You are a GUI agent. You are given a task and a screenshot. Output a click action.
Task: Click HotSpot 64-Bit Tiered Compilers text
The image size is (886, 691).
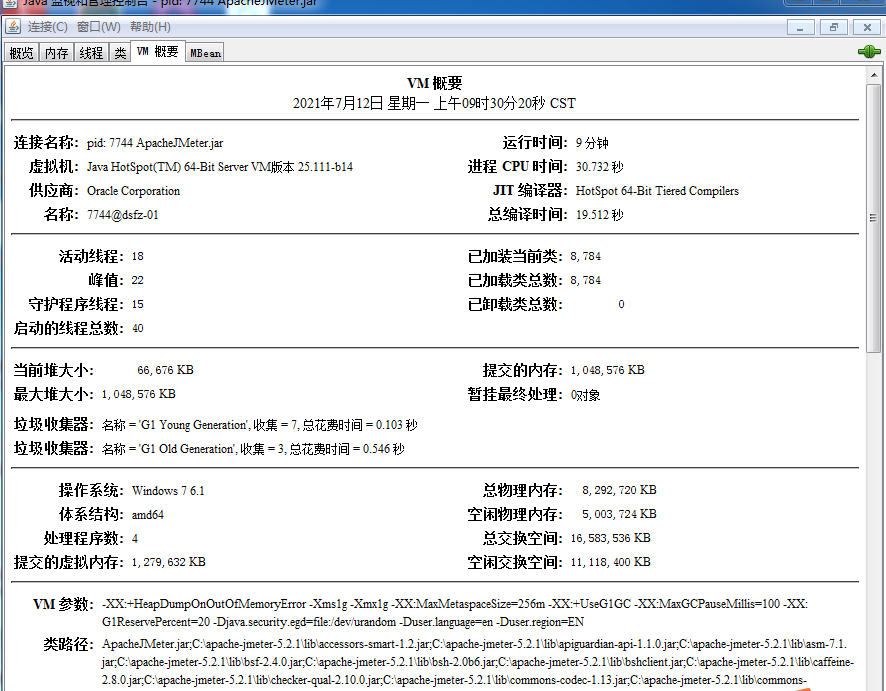[x=657, y=191]
